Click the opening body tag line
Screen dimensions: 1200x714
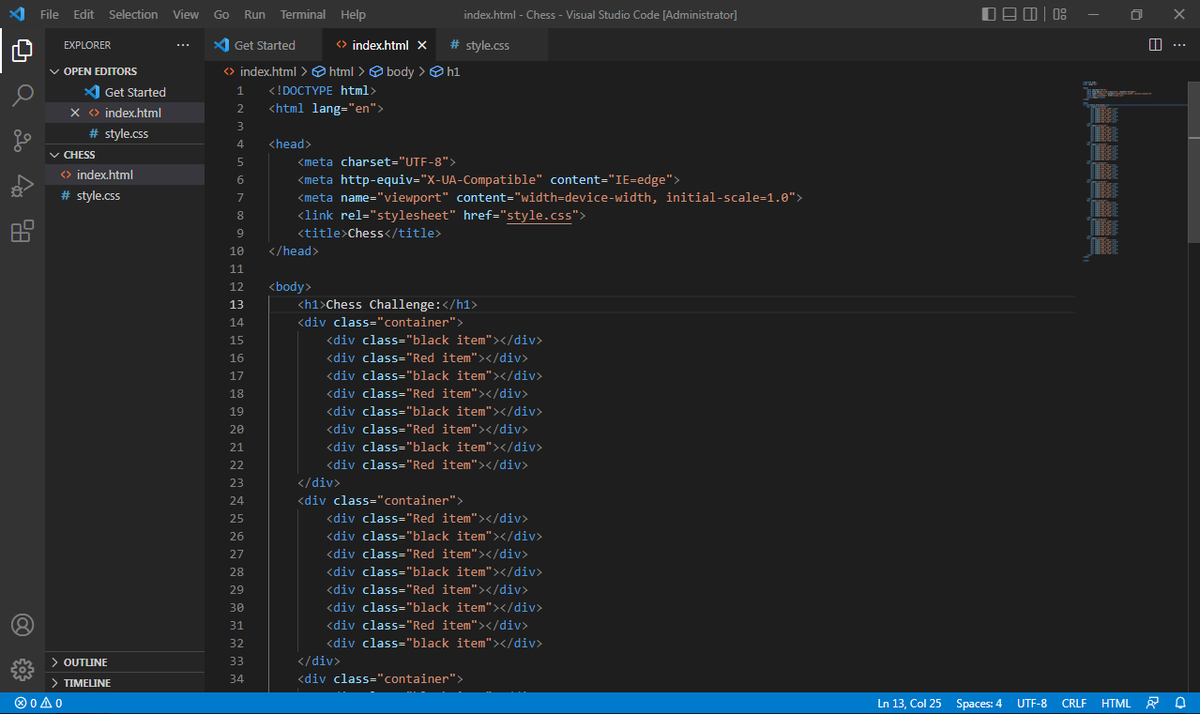tap(290, 286)
